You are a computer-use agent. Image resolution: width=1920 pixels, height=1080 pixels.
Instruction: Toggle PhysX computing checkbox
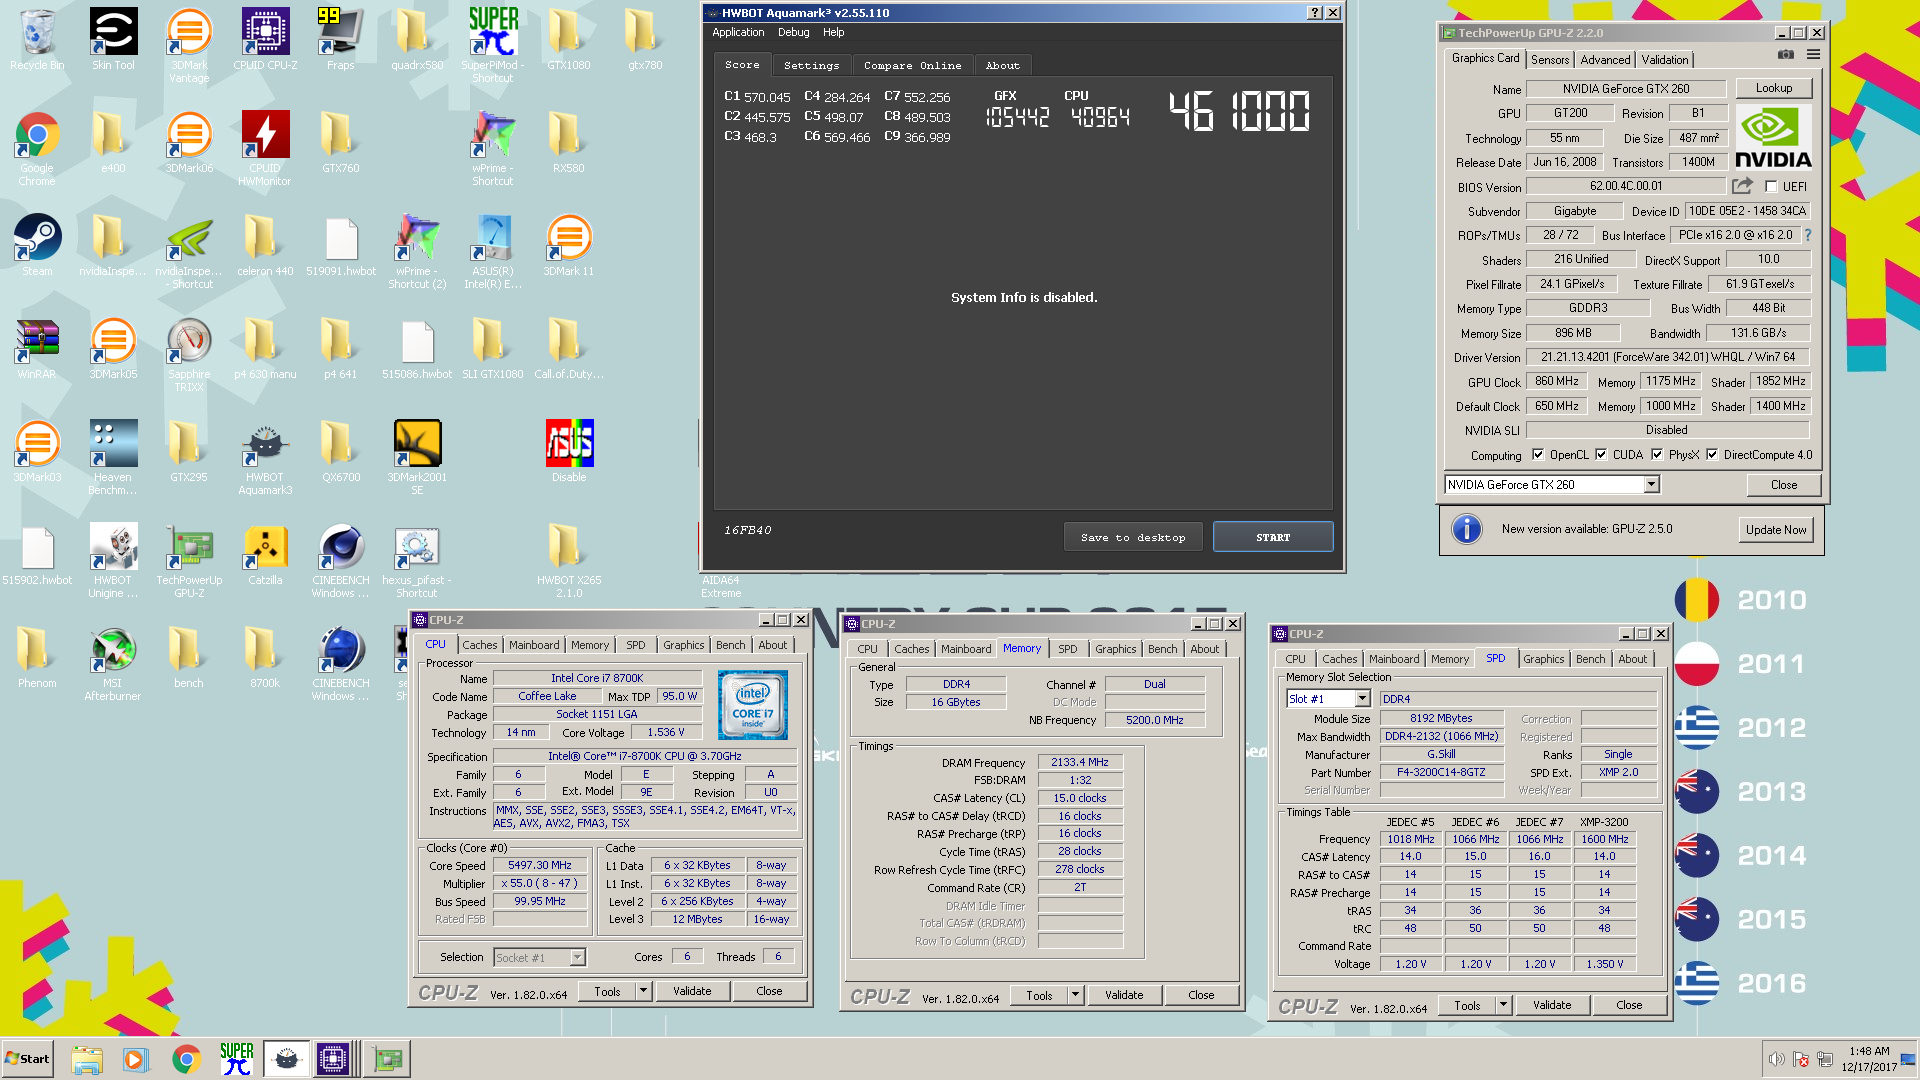pyautogui.click(x=1657, y=455)
